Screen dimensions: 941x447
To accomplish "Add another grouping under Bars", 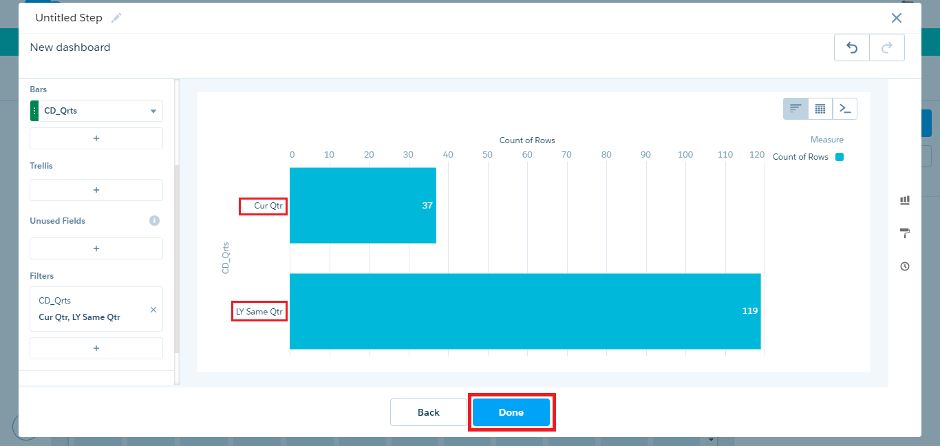I will [96, 138].
